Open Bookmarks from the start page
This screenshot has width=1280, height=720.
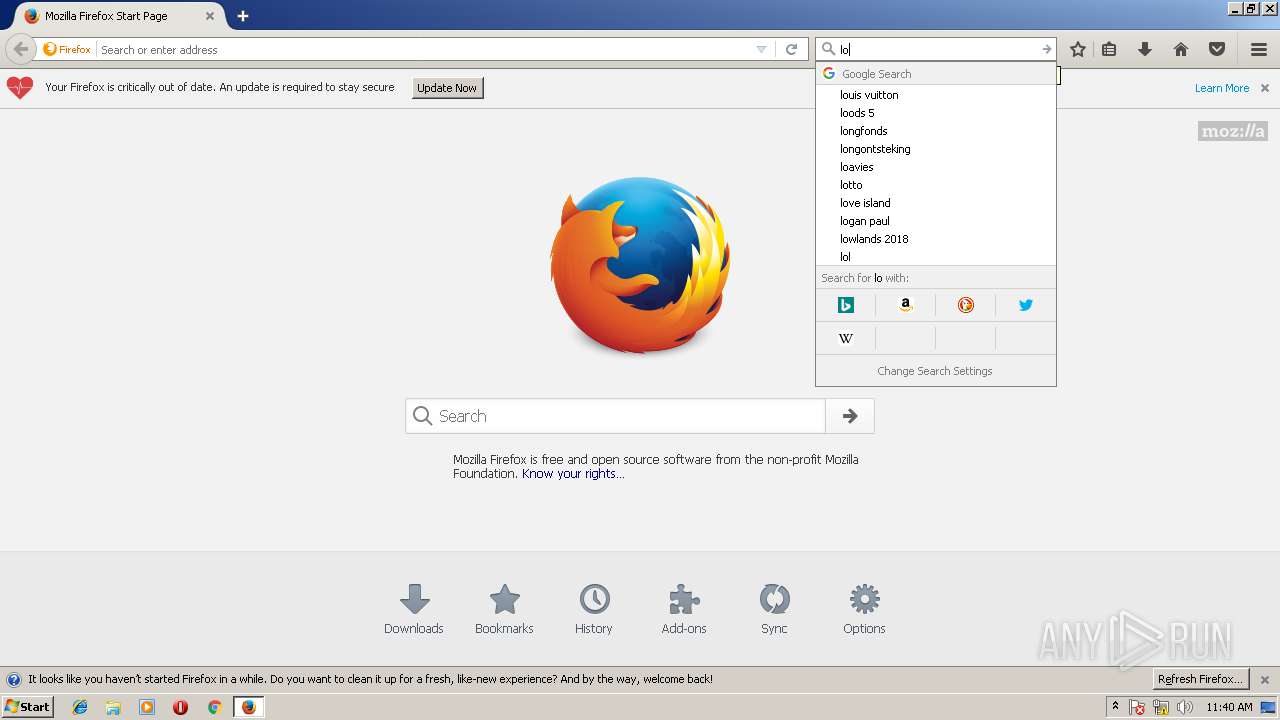point(504,609)
